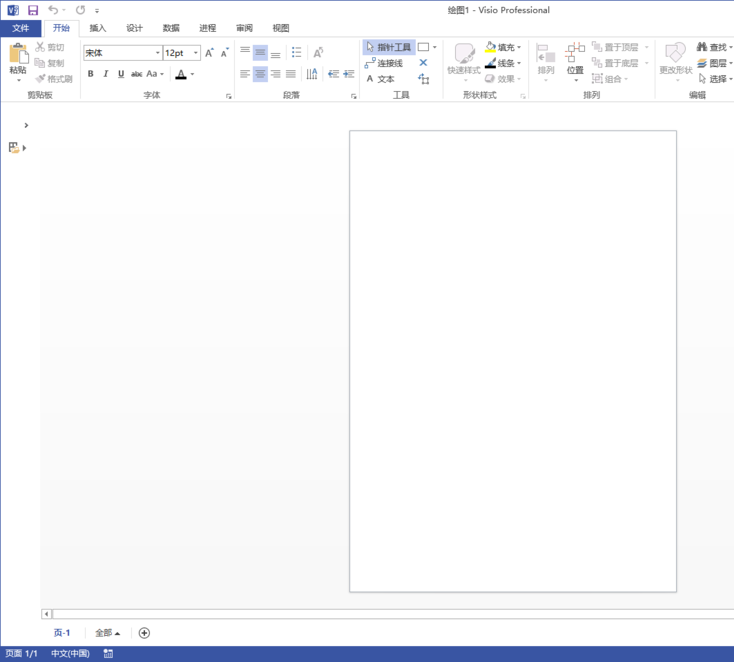Open 快速样式 (Quick Styles) gallery
Viewport: 734px width, 662px height.
[464, 61]
